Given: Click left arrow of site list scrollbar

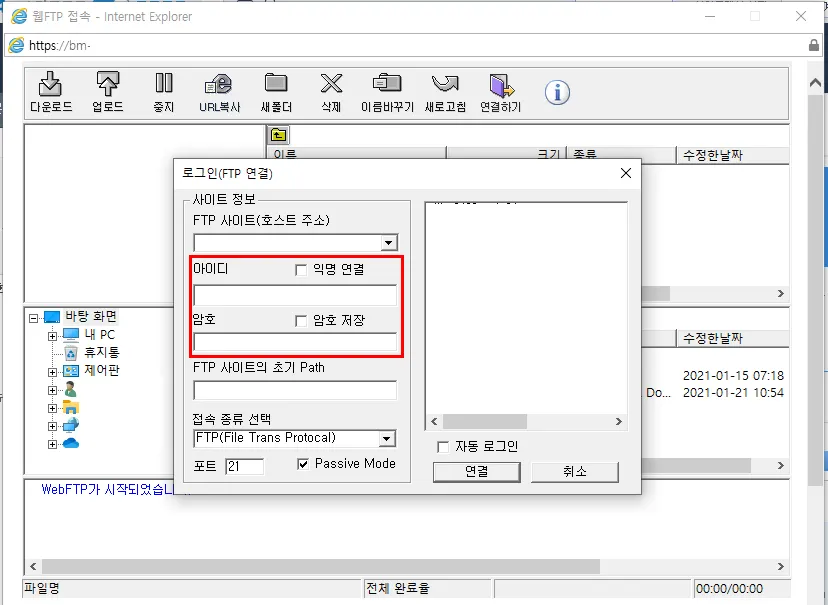Looking at the screenshot, I should [434, 422].
